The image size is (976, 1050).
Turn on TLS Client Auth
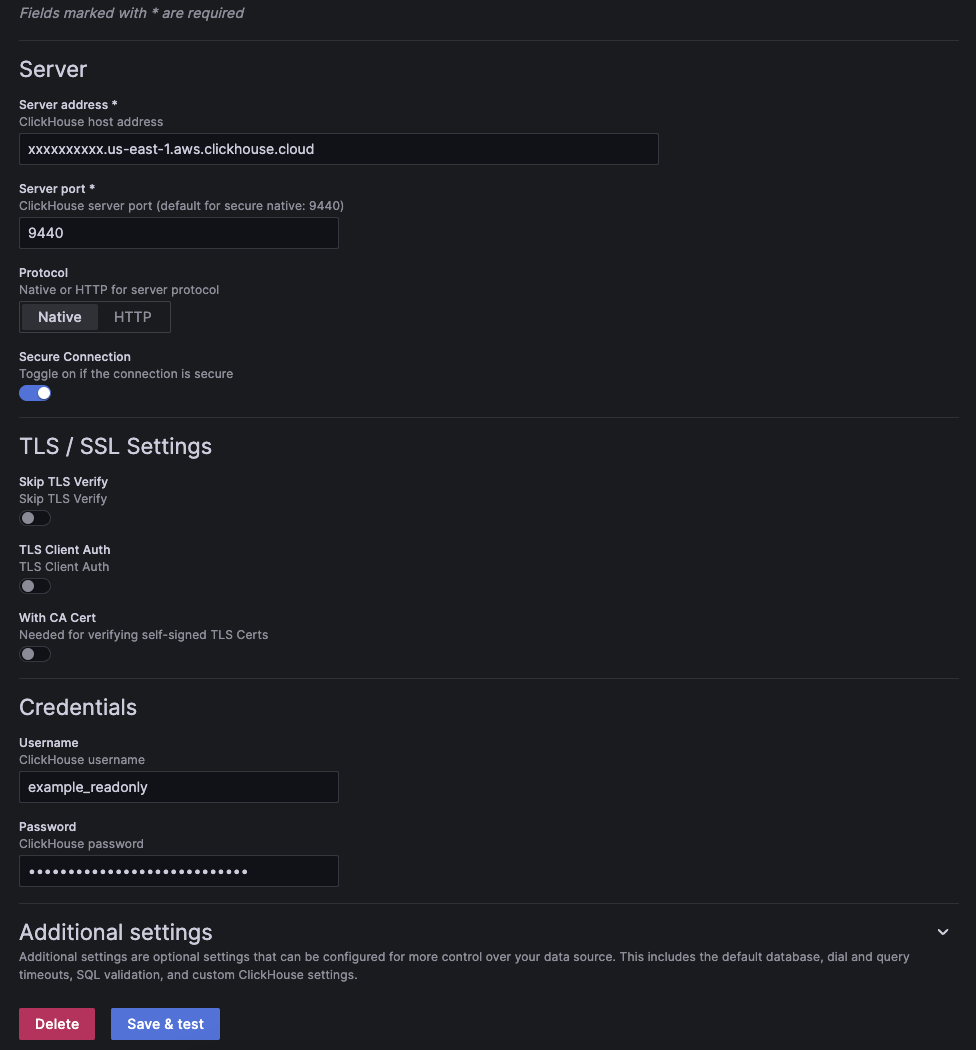tap(35, 585)
